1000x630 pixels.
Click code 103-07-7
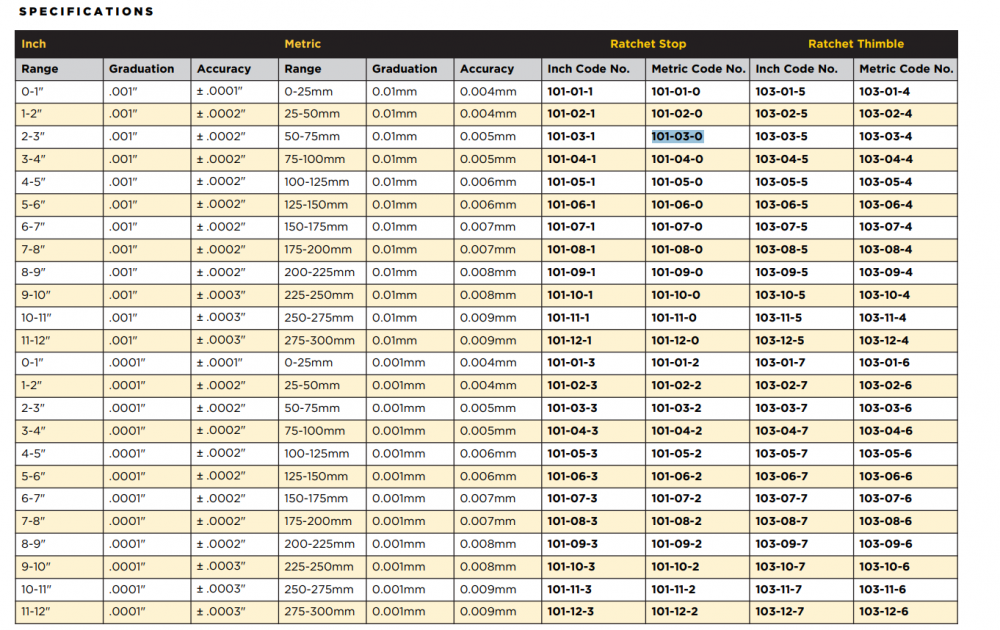[781, 498]
